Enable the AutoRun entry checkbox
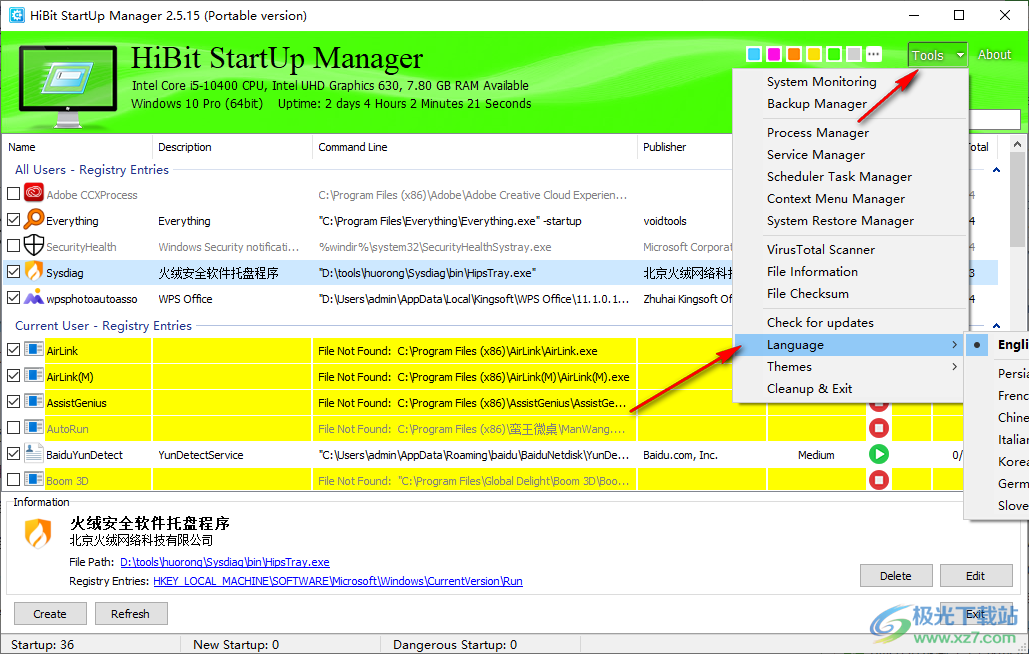The height and width of the screenshot is (654, 1029). [x=13, y=428]
